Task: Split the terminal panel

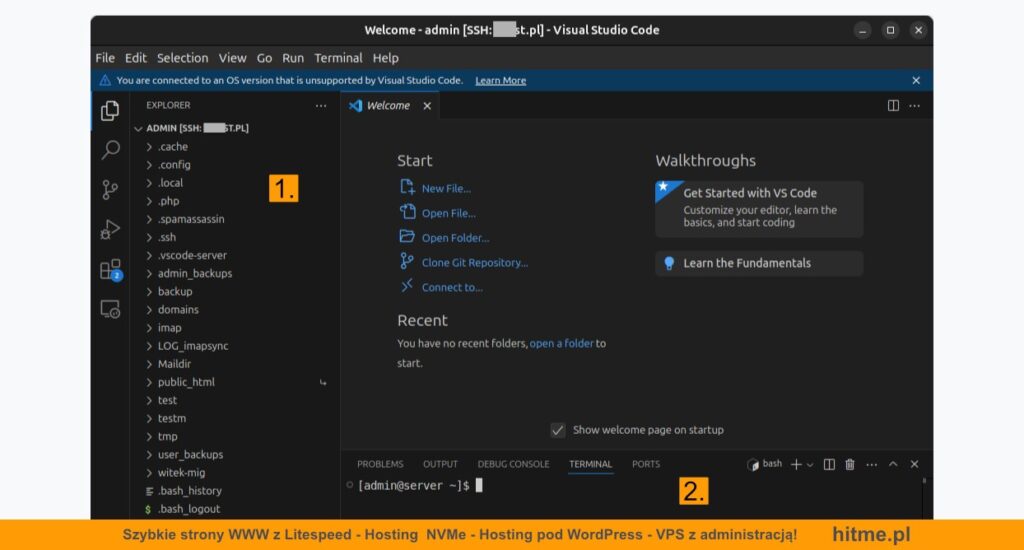Action: (829, 464)
